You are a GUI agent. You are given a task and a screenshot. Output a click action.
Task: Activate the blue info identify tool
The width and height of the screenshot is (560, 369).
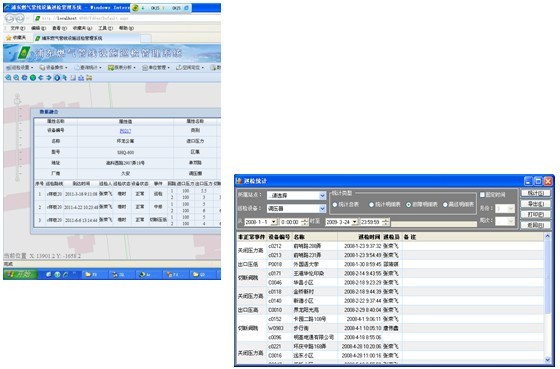(x=57, y=78)
